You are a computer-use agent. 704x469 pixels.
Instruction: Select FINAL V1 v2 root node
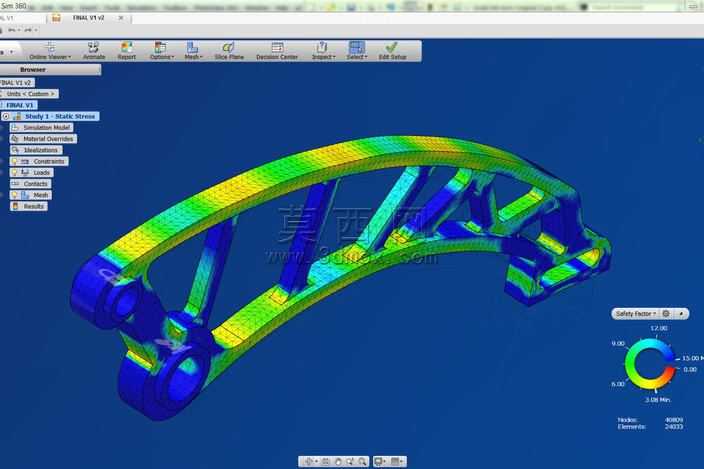pyautogui.click(x=17, y=83)
